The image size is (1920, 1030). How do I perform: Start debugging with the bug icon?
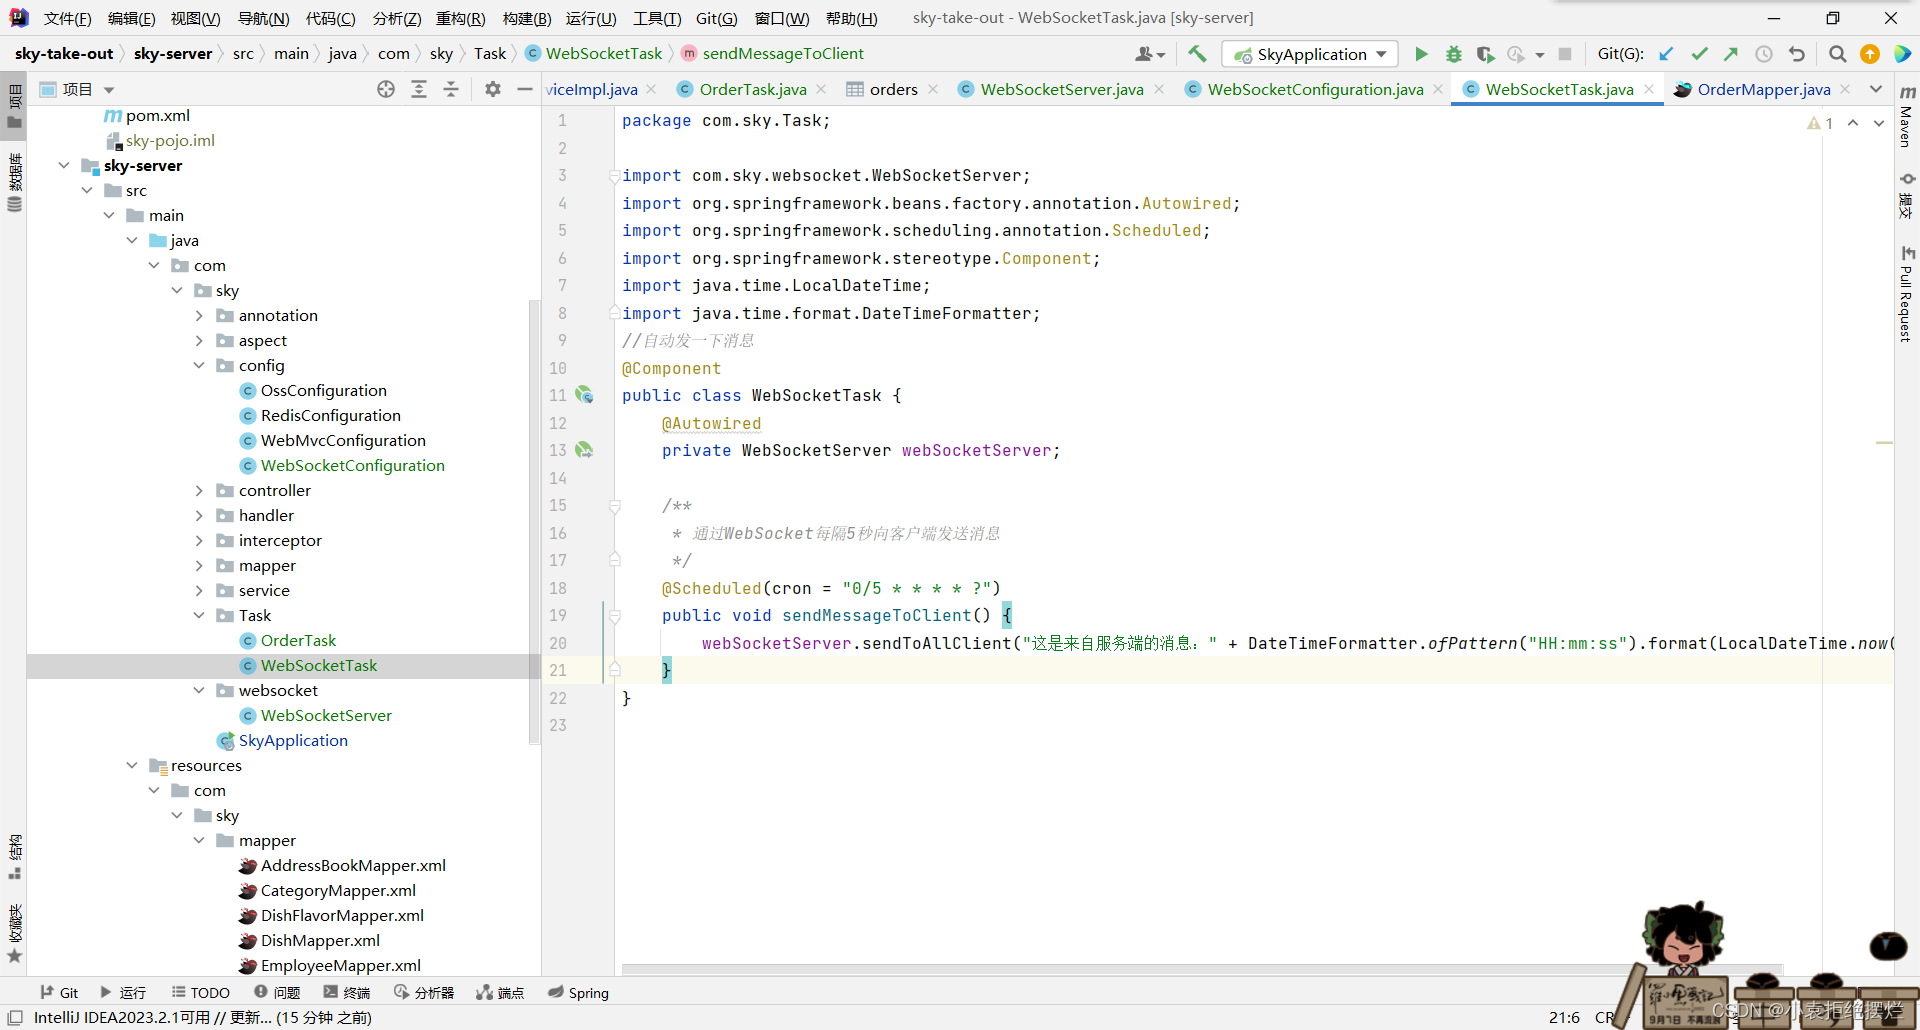coord(1453,54)
